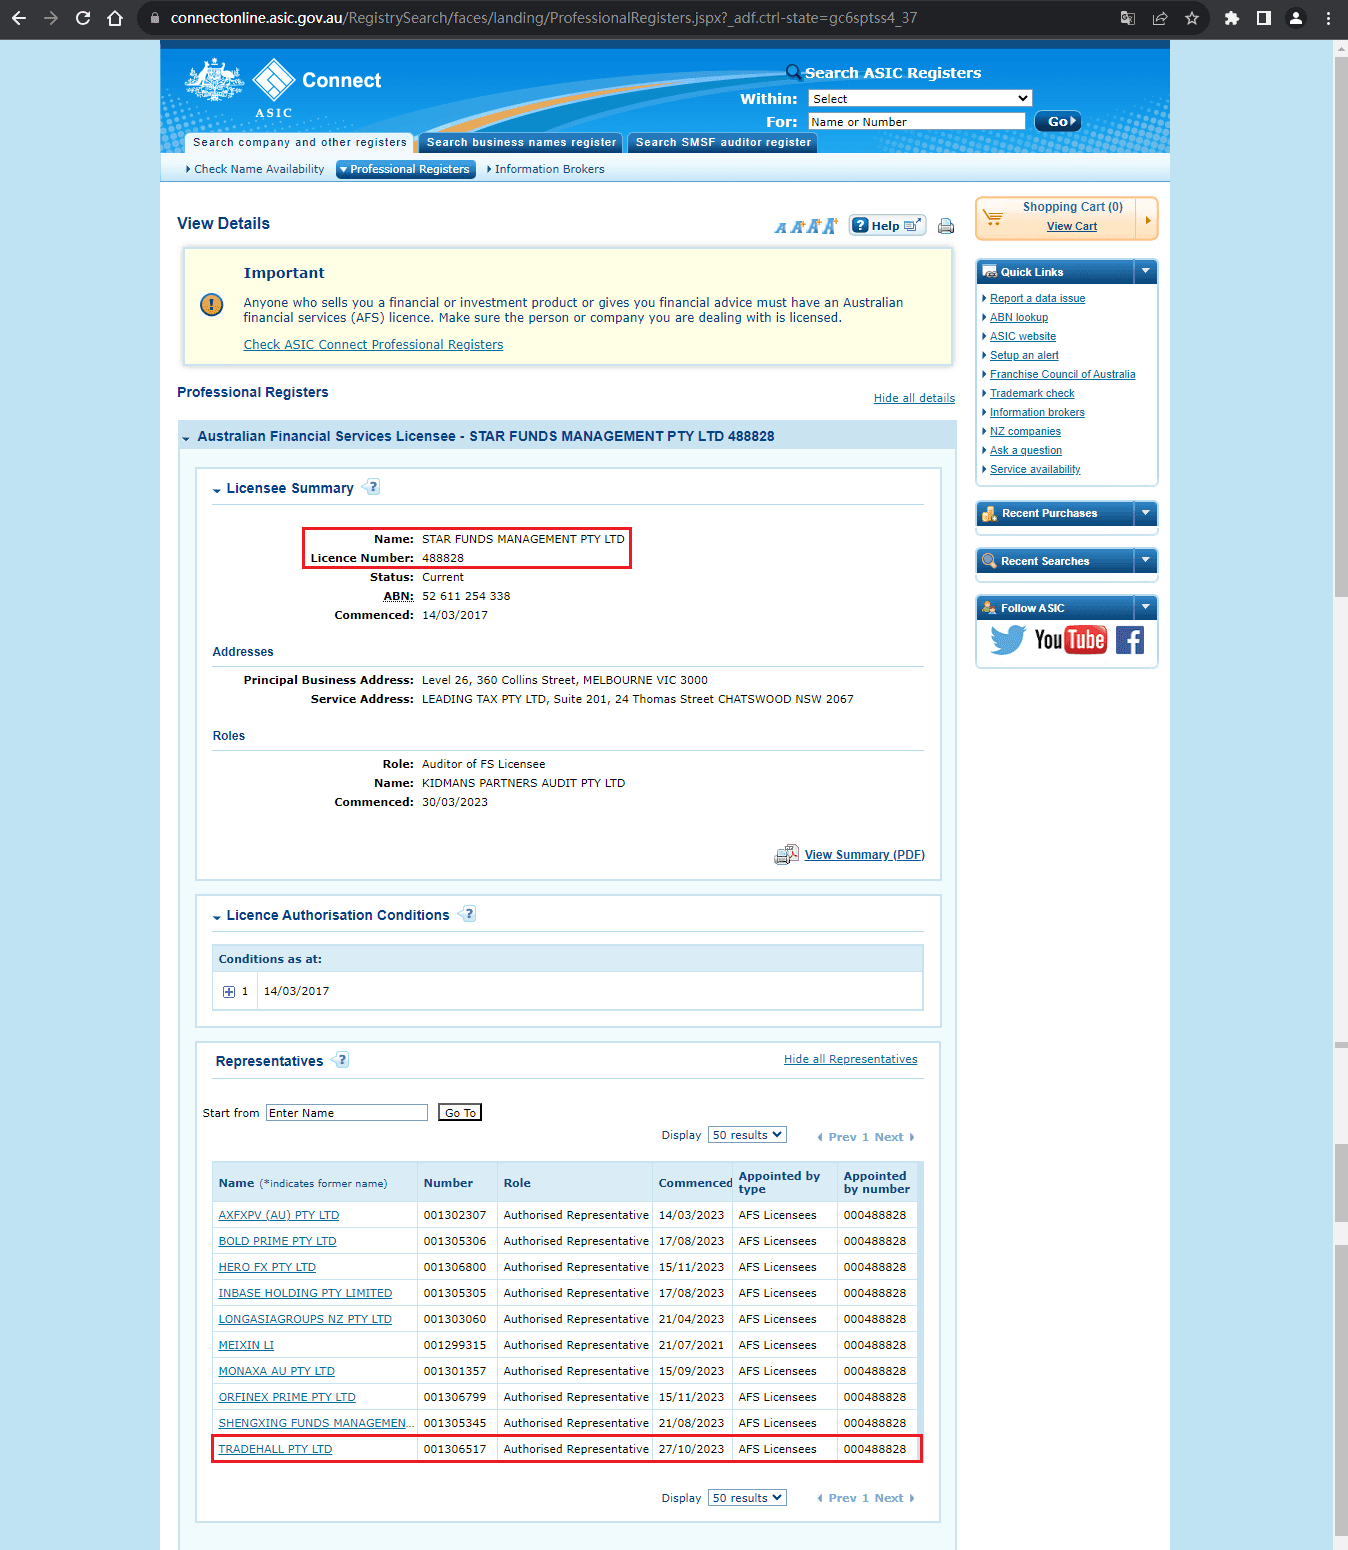Collapse the Quick Links panel
The height and width of the screenshot is (1550, 1348).
(x=1146, y=271)
